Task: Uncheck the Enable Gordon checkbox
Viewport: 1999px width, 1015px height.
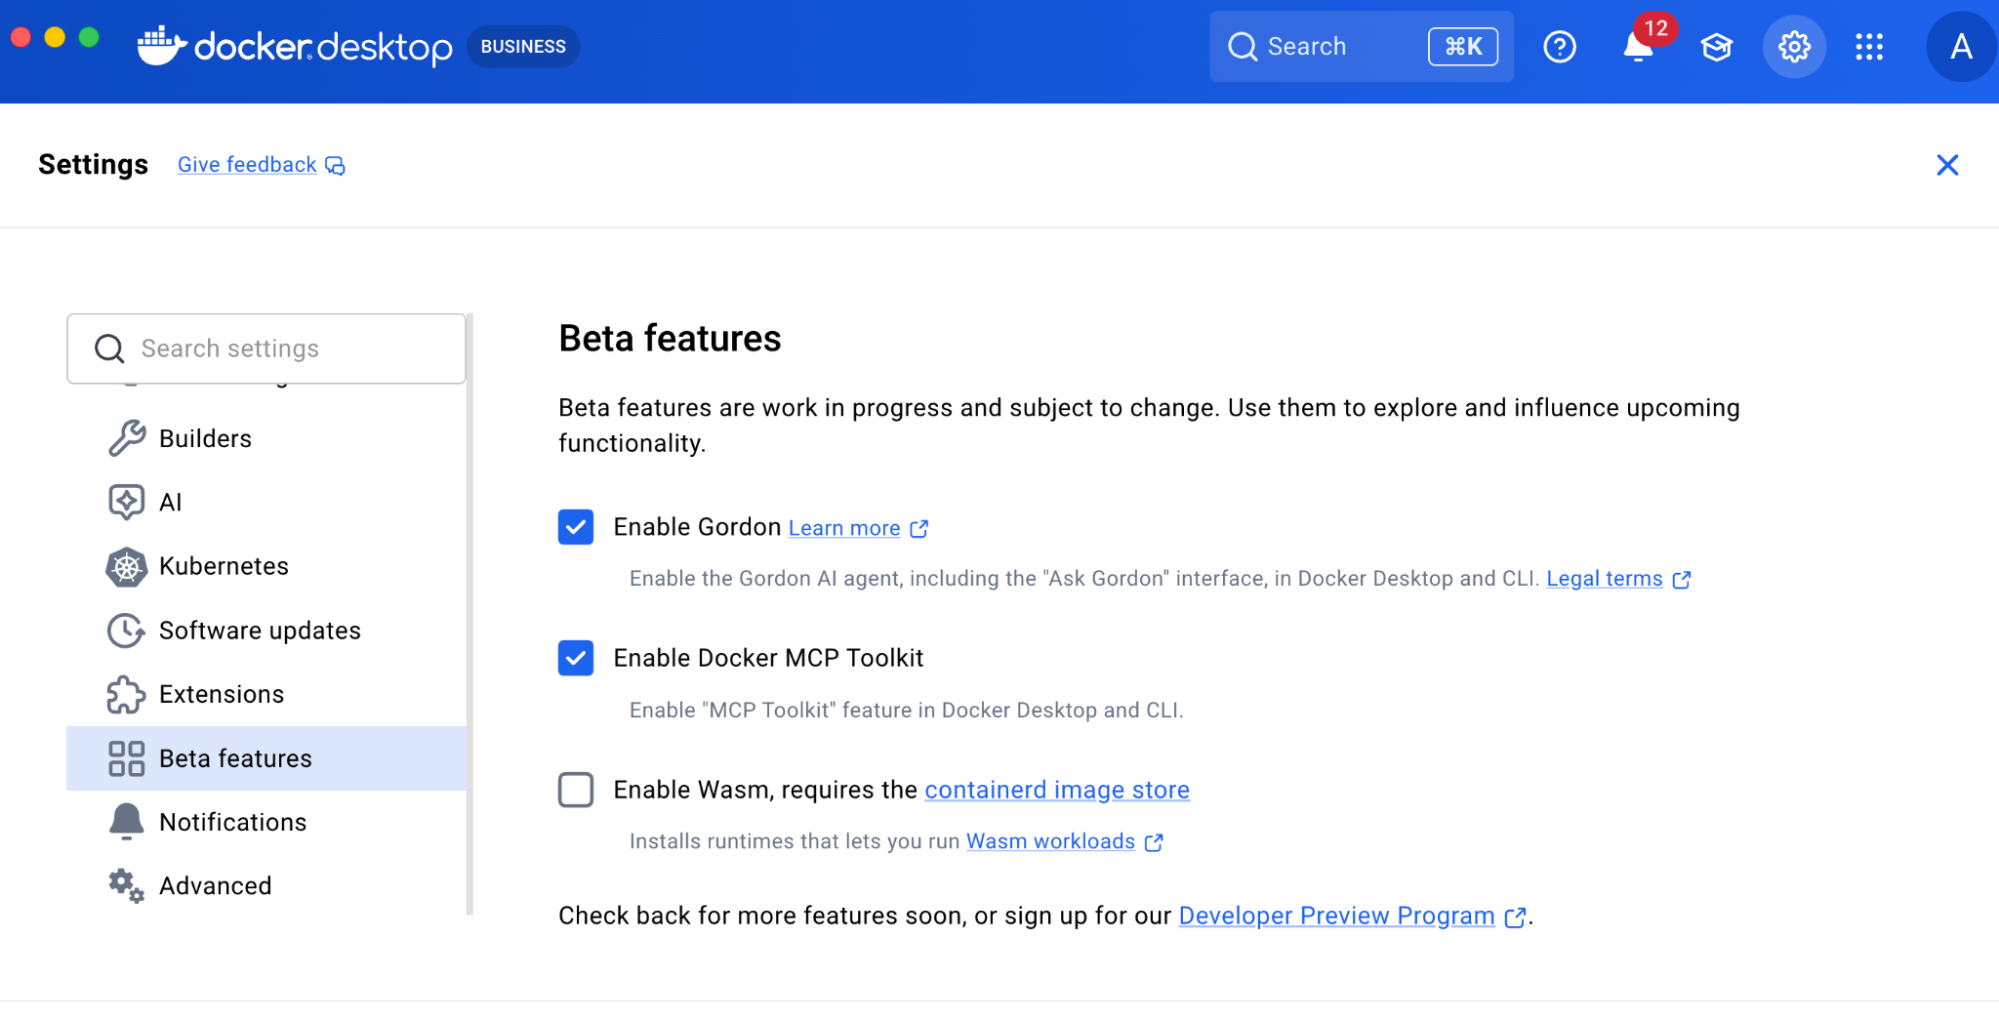Action: coord(576,527)
